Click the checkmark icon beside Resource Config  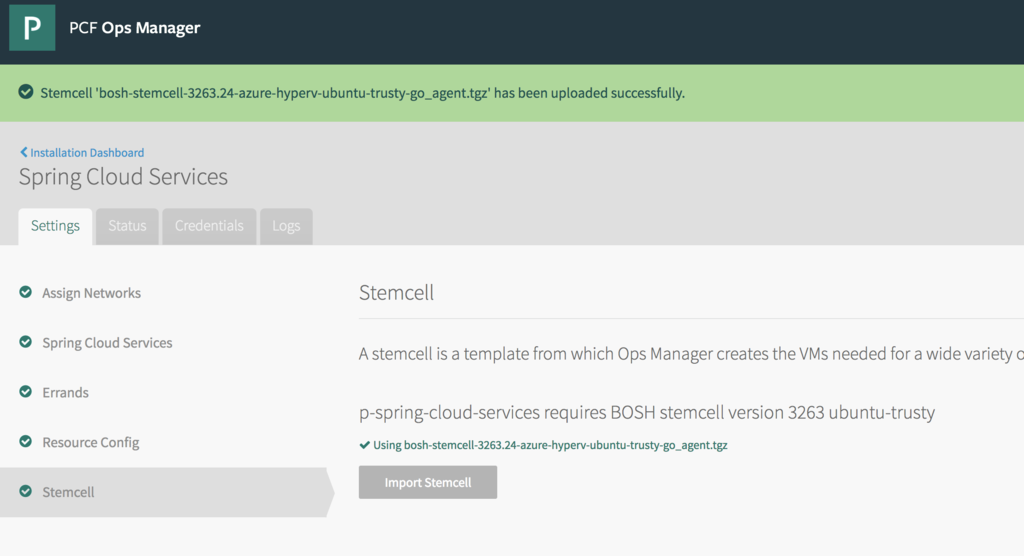click(26, 441)
